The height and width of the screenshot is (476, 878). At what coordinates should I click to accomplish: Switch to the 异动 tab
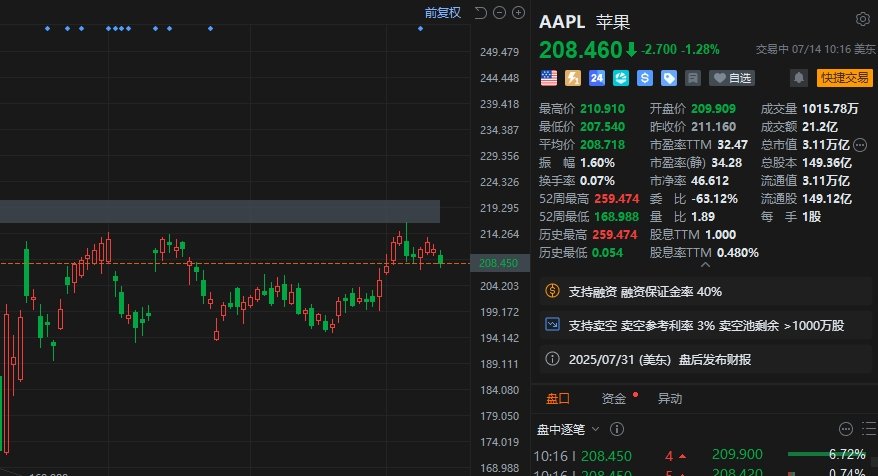[x=670, y=399]
